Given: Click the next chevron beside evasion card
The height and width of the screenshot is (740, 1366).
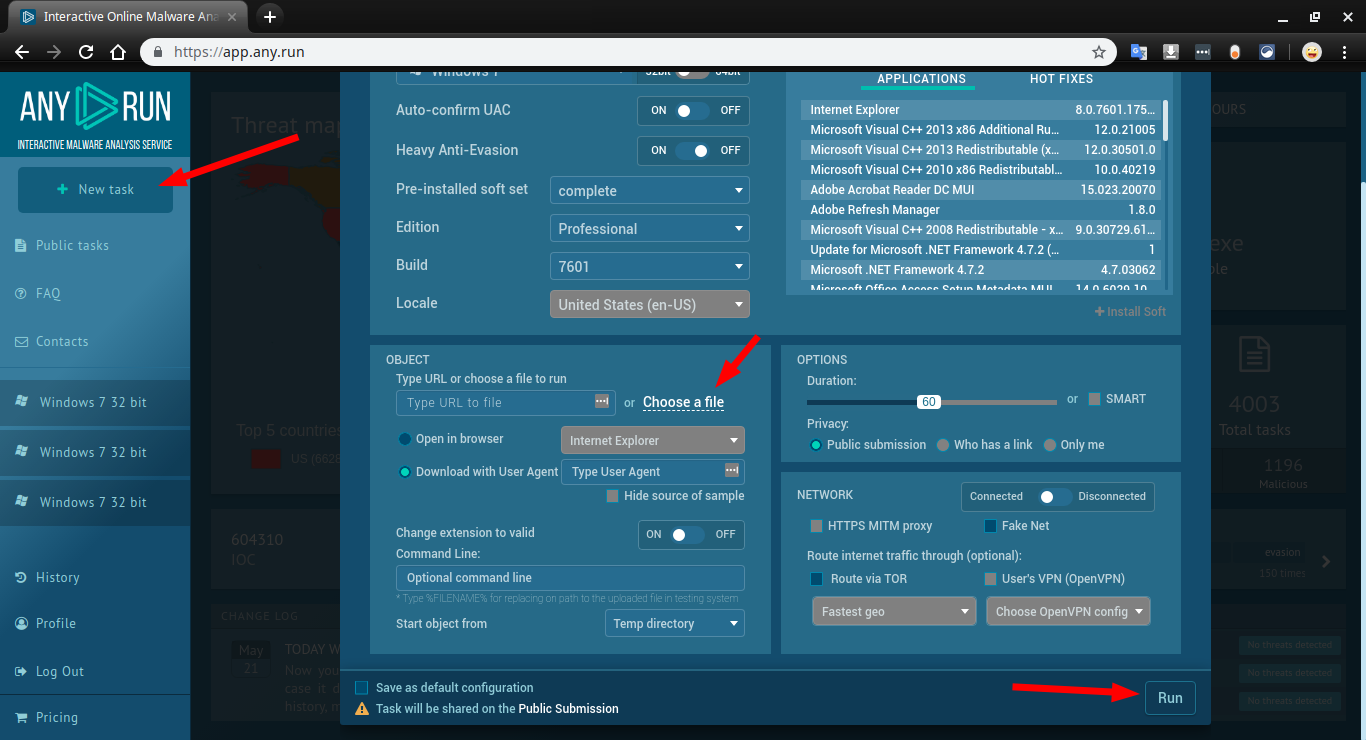Looking at the screenshot, I should pyautogui.click(x=1326, y=562).
